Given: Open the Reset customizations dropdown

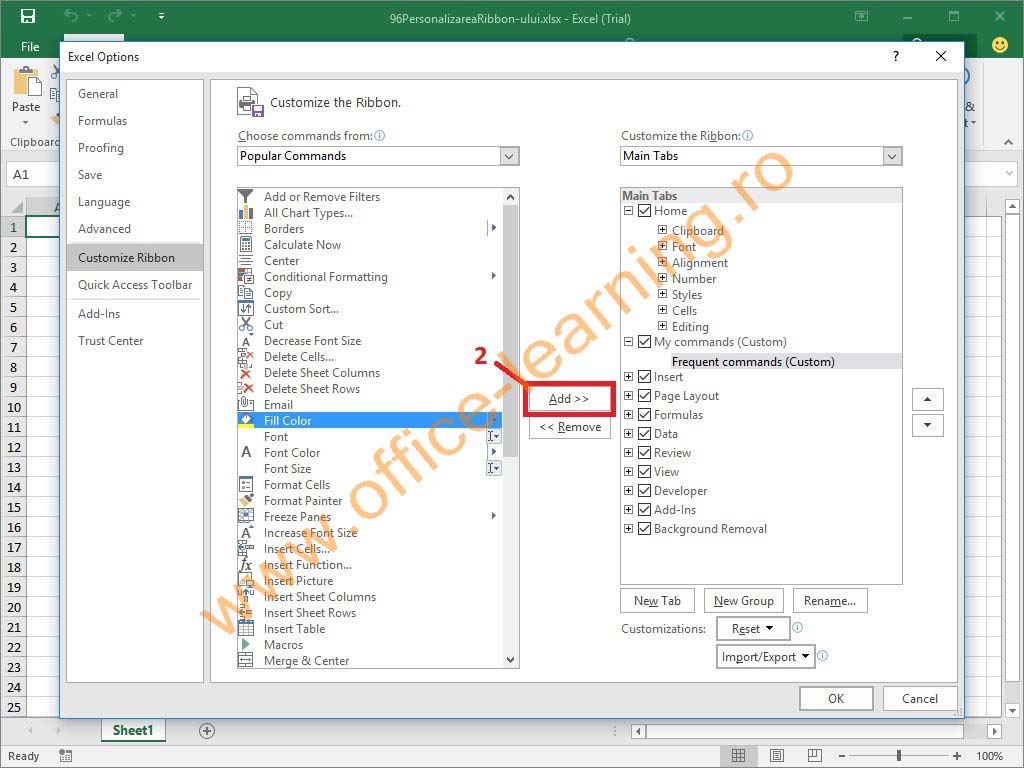Looking at the screenshot, I should point(752,628).
